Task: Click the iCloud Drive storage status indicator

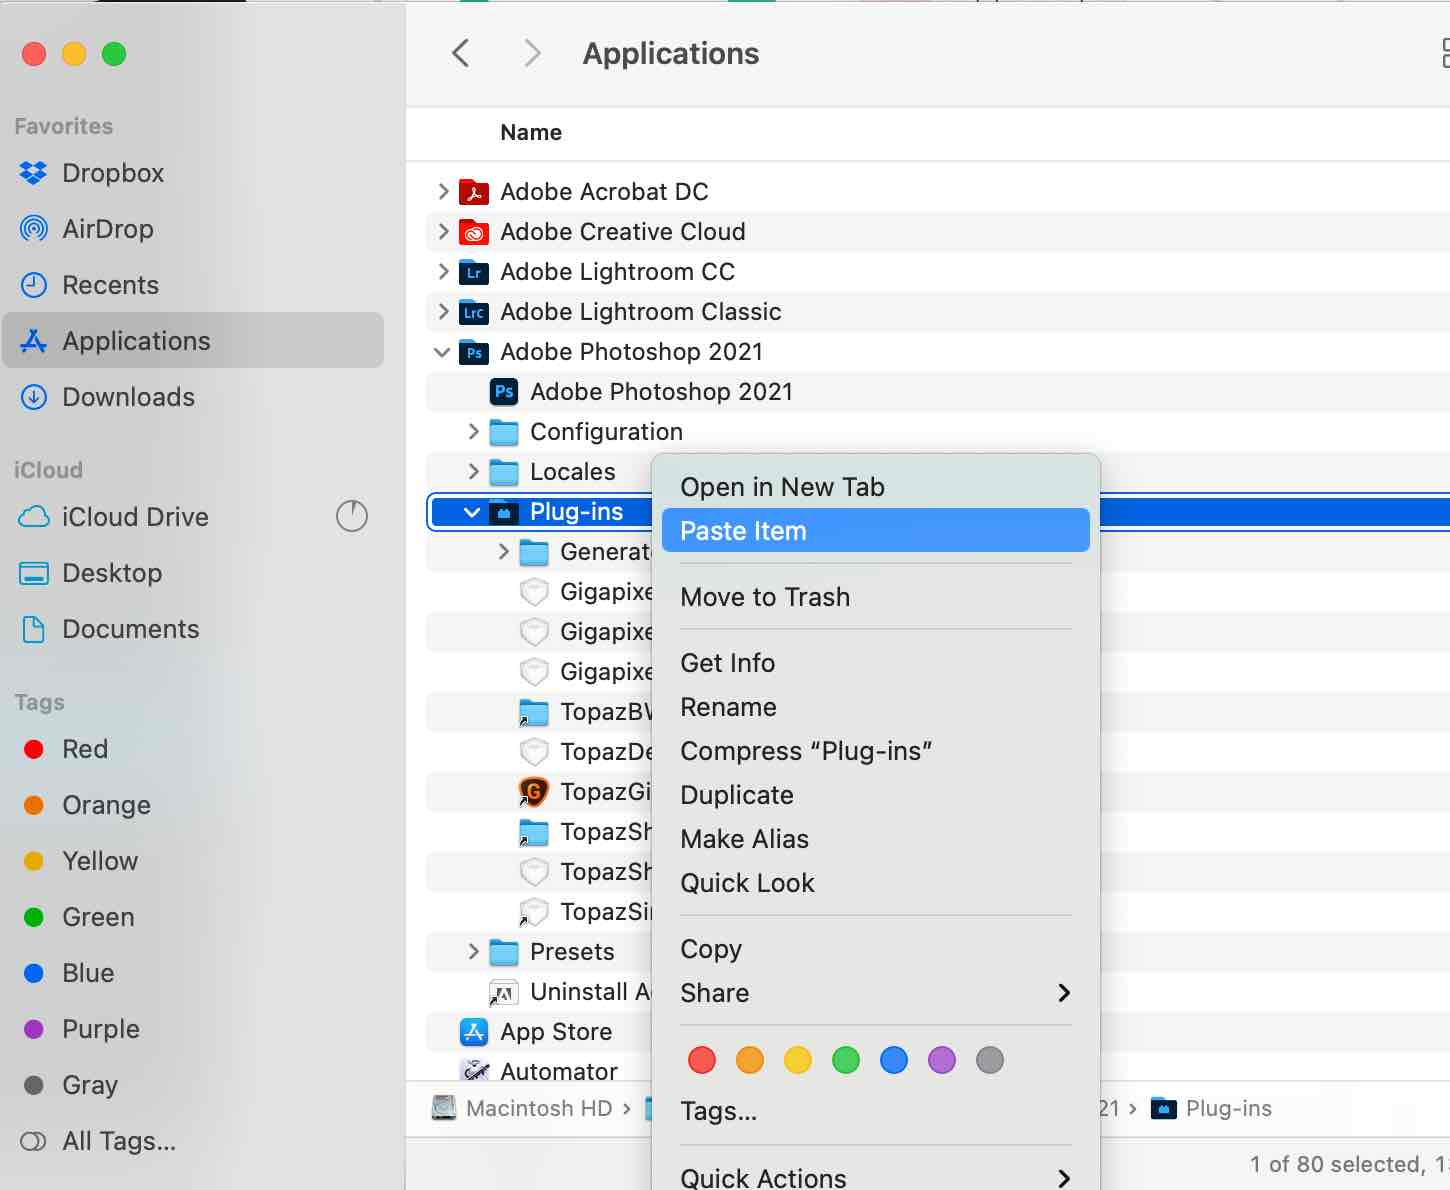Action: [x=351, y=516]
